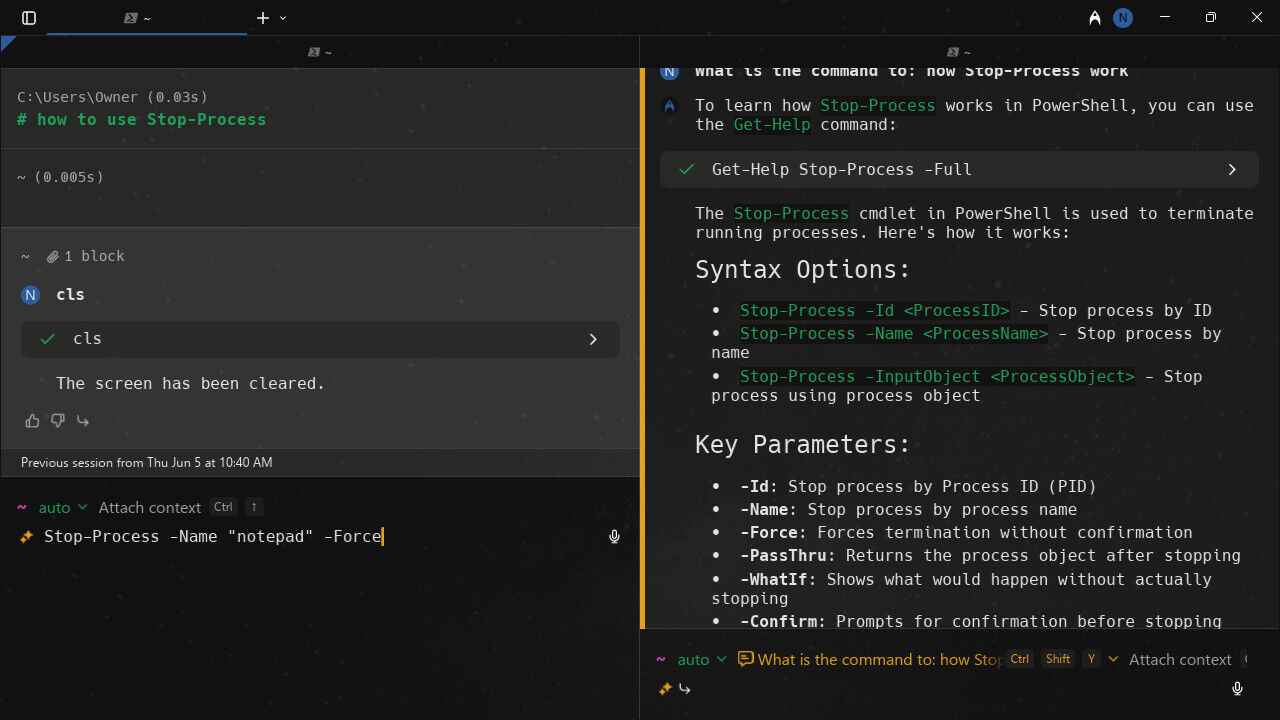Image resolution: width=1280 pixels, height=720 pixels.
Task: Click the follow-up arrow in the right pane input
Action: (x=685, y=689)
